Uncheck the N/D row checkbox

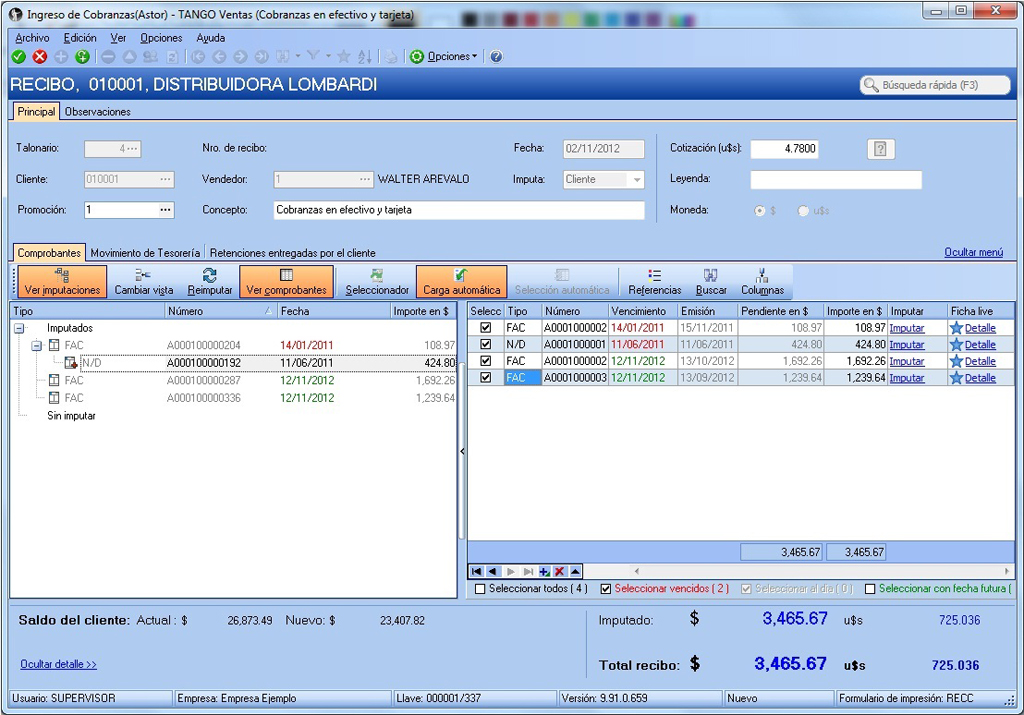[x=485, y=344]
